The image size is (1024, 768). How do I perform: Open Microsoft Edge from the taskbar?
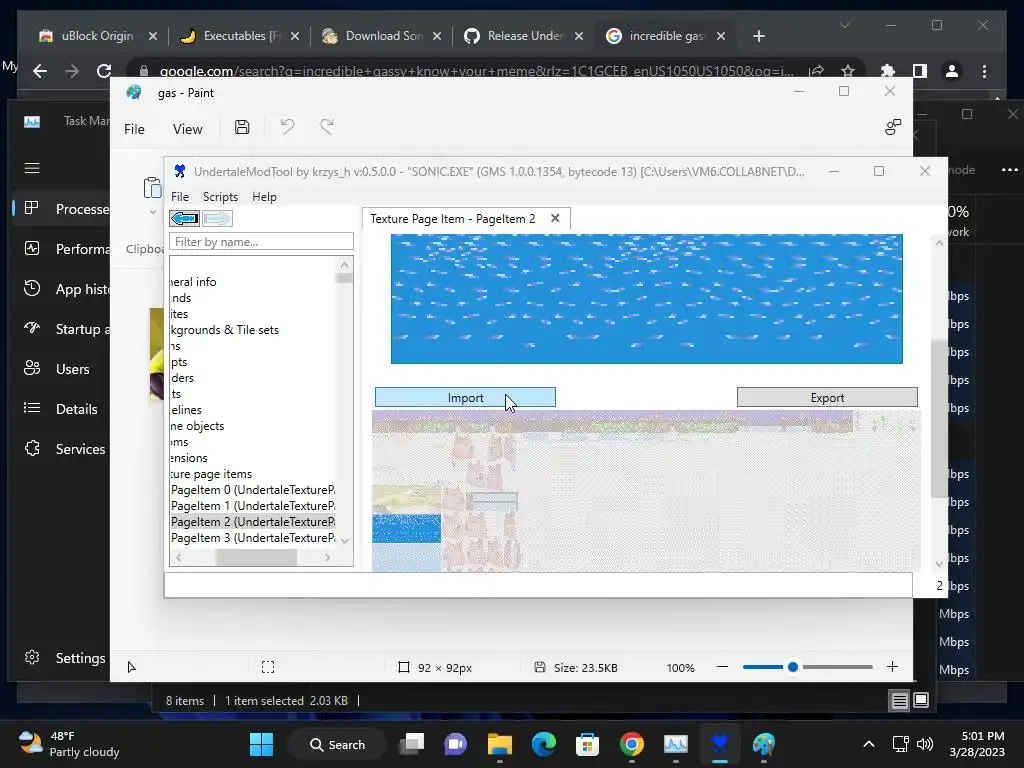click(543, 744)
